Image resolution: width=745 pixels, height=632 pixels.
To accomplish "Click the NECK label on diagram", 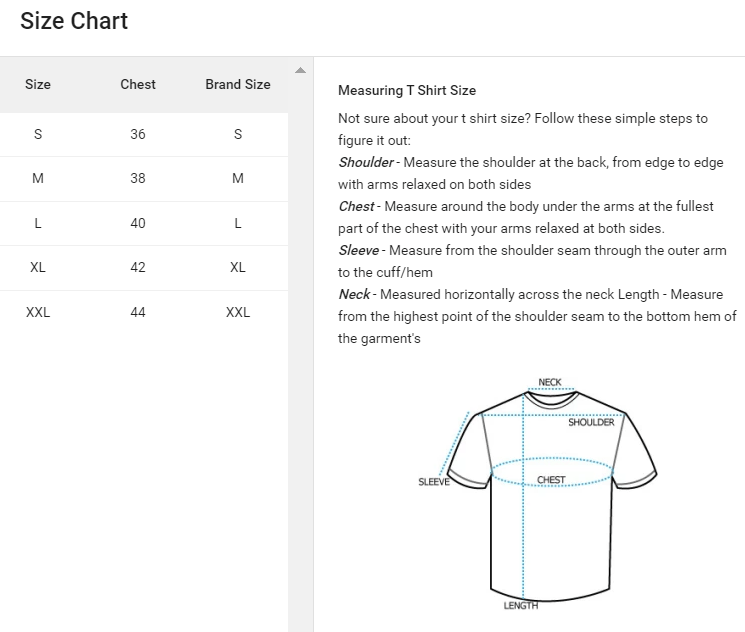I will pos(550,382).
